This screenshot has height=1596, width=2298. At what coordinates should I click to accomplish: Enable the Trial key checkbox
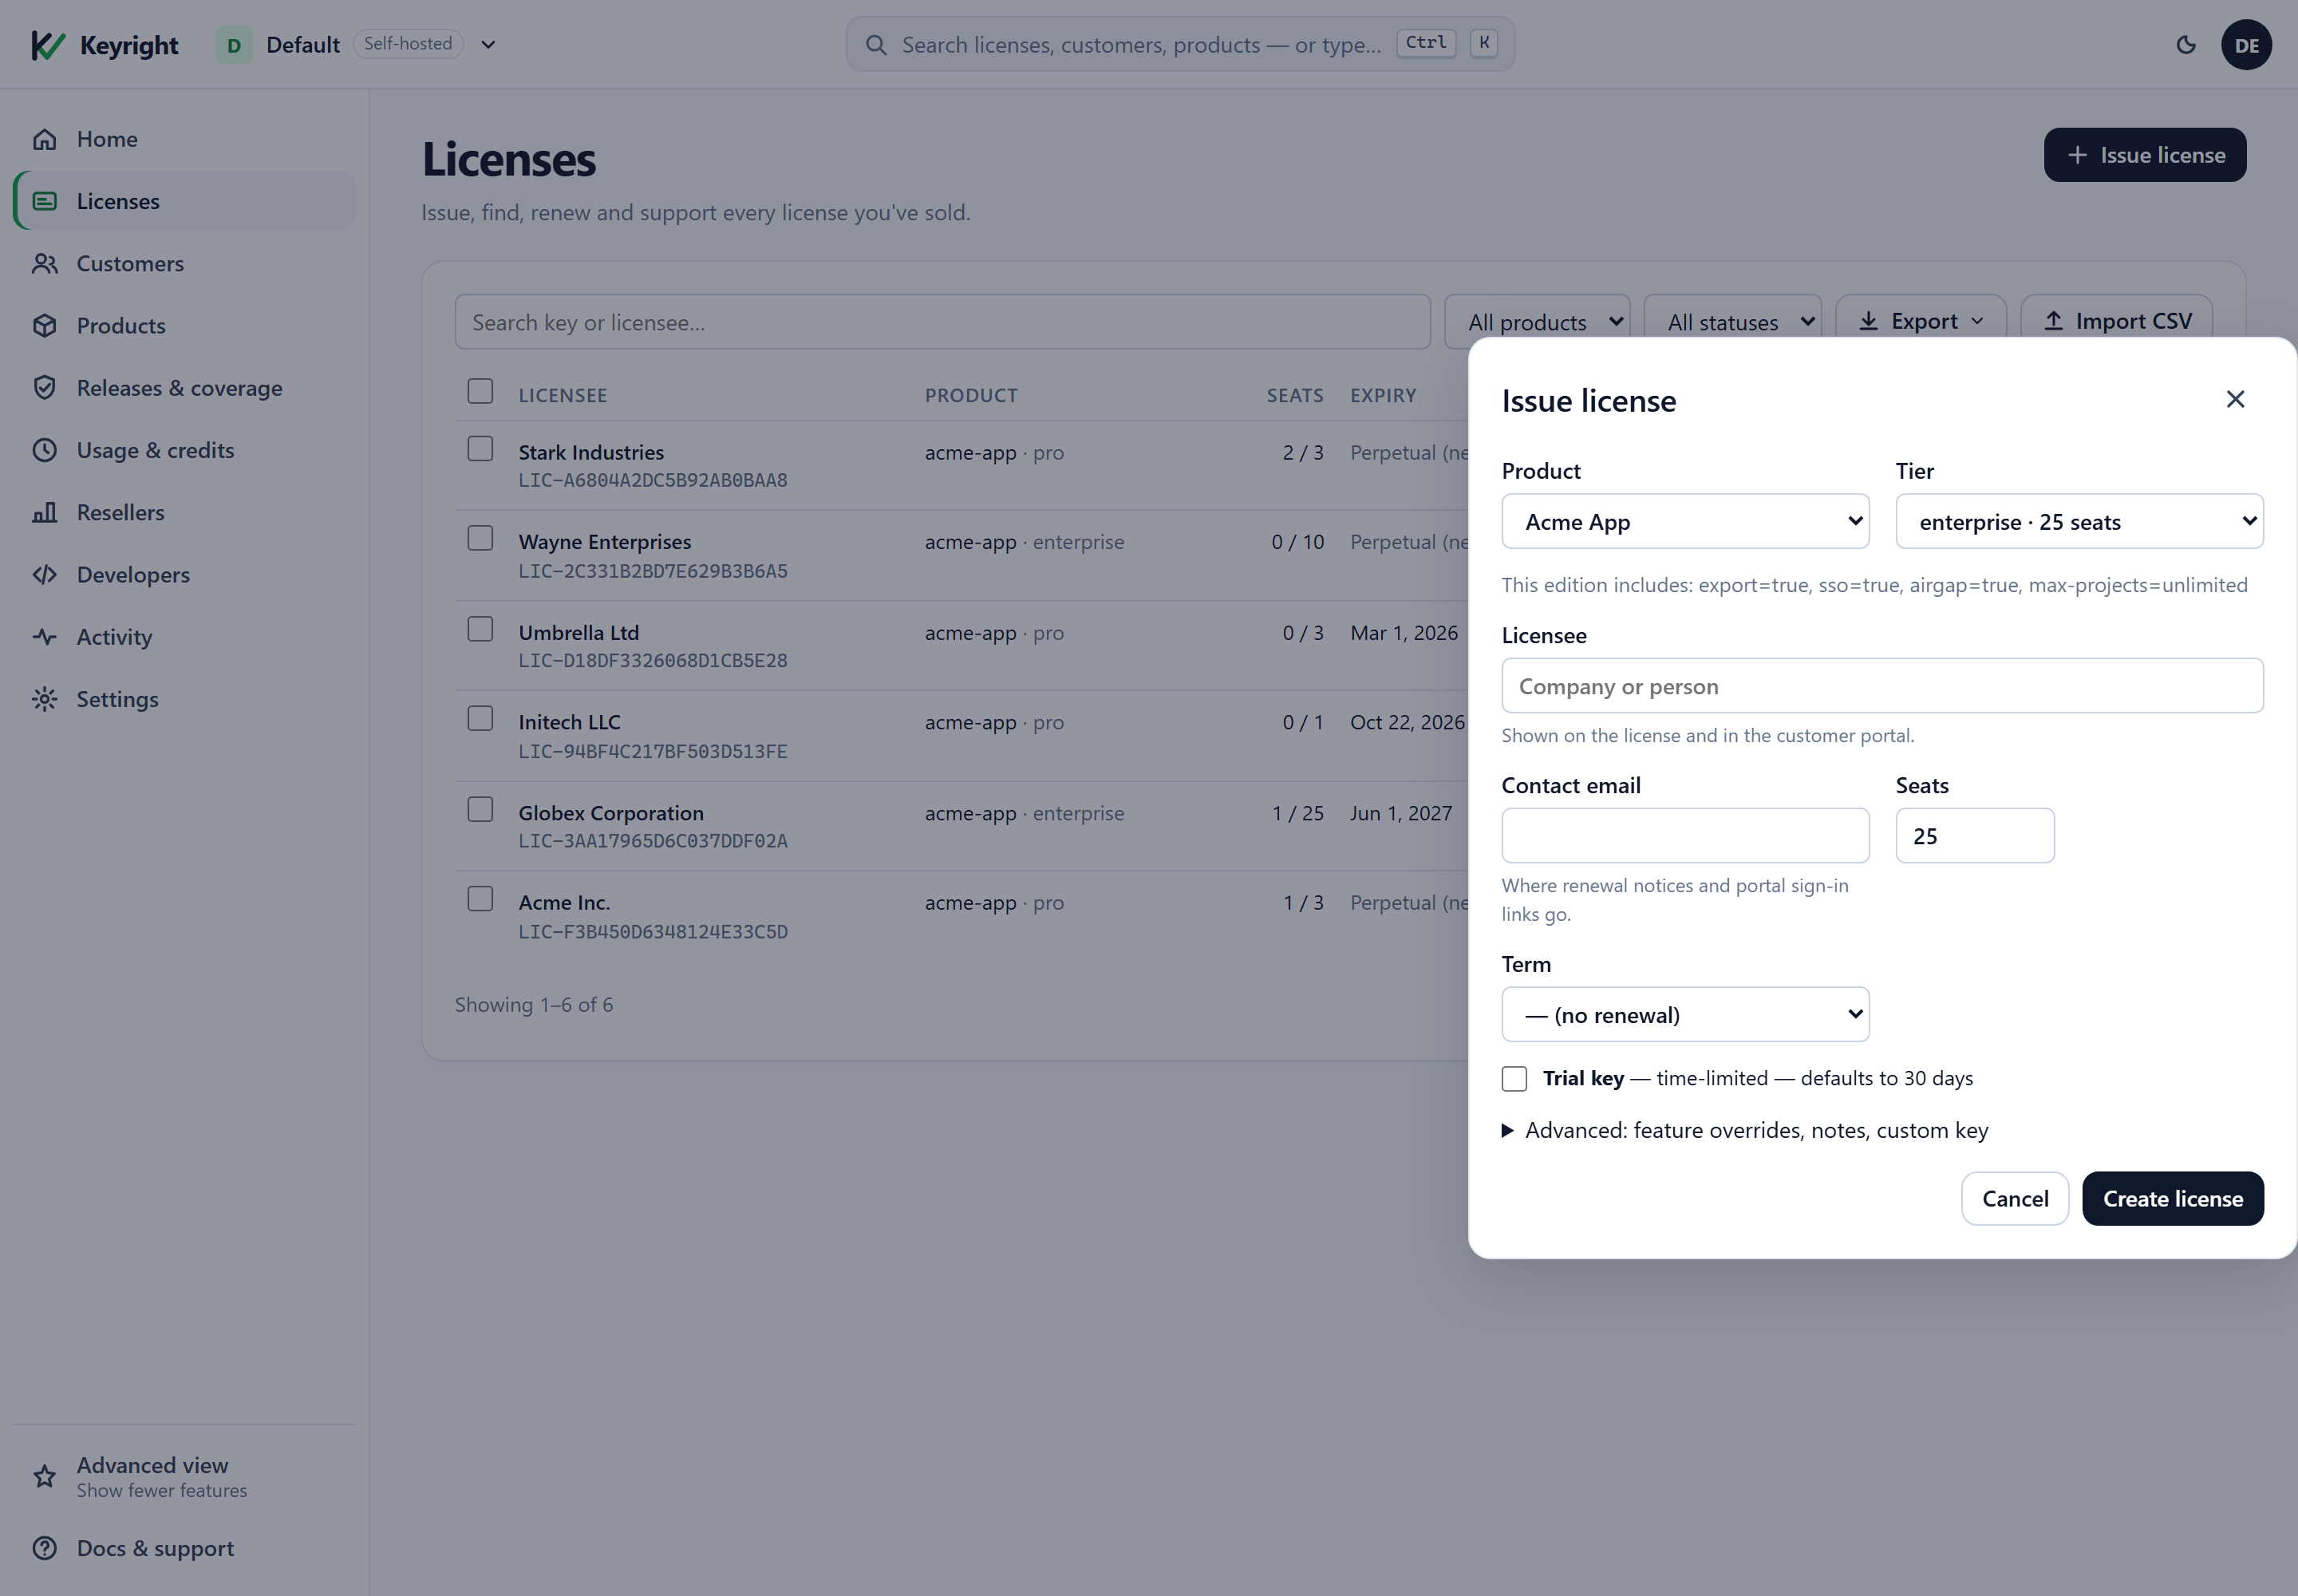pos(1514,1078)
